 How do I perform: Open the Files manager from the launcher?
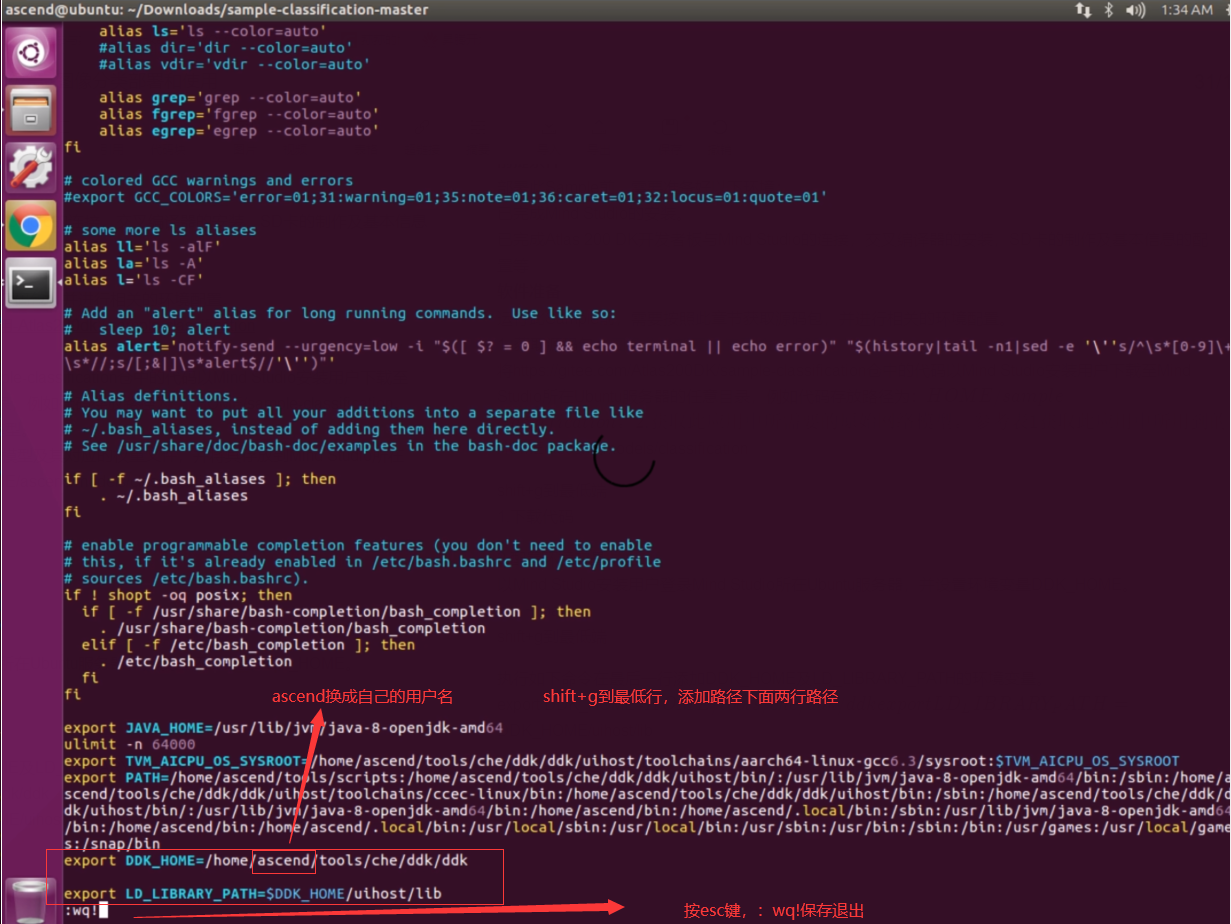click(31, 110)
